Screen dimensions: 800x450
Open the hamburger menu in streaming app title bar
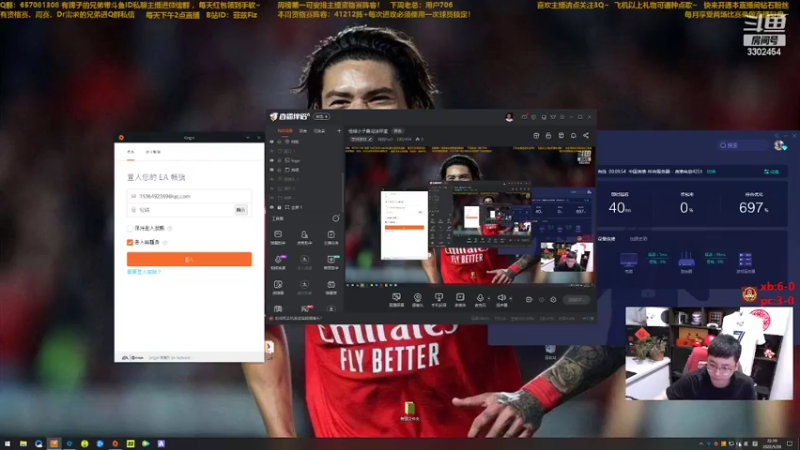[x=562, y=117]
